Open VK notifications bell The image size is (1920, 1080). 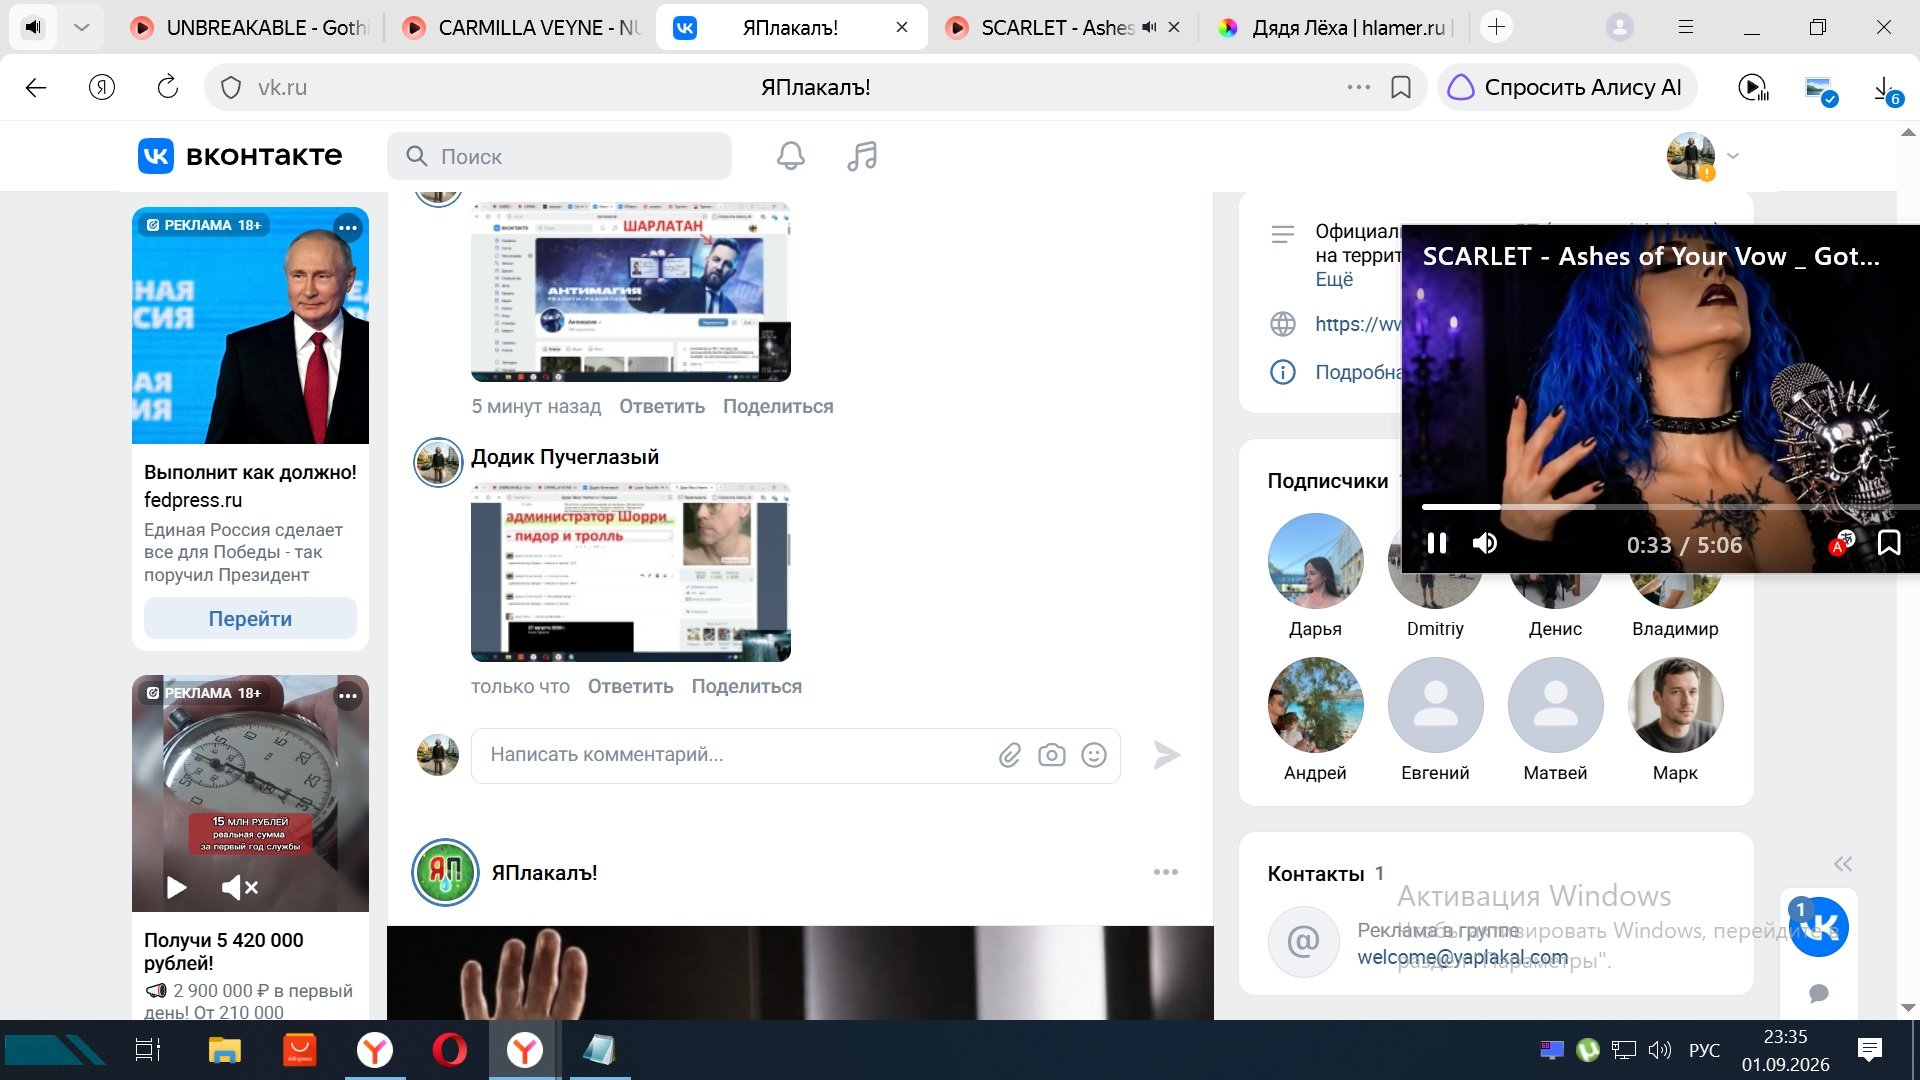(x=791, y=156)
